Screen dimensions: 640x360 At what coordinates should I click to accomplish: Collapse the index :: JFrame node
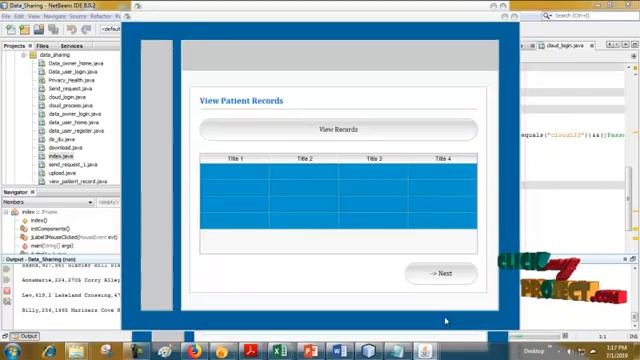tap(6, 212)
